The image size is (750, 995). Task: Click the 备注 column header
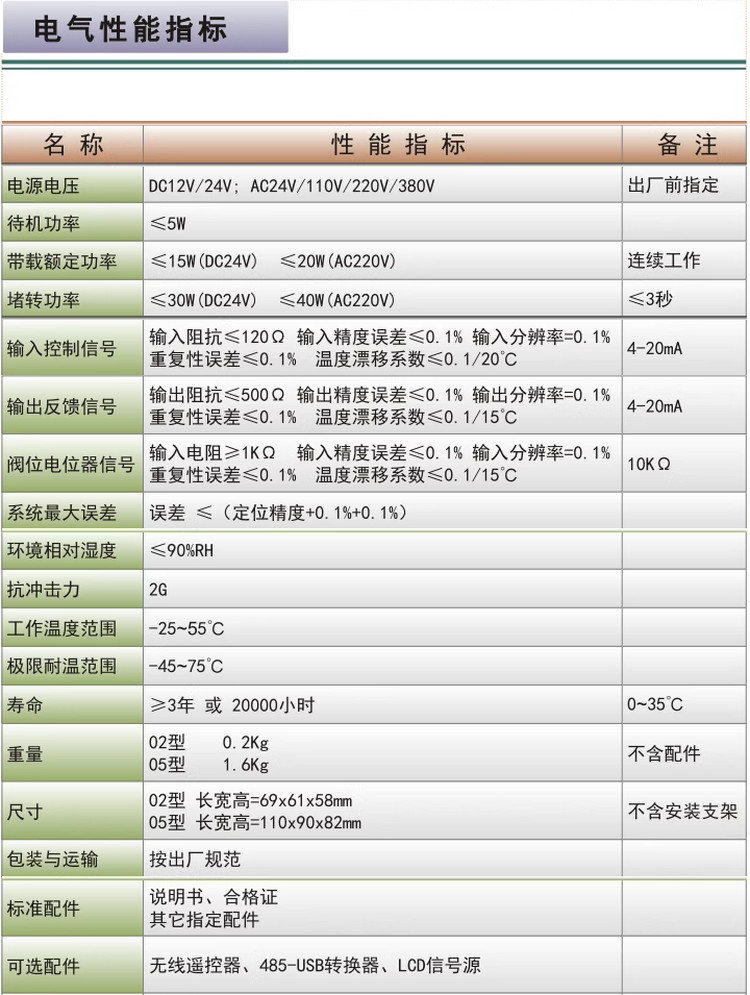pyautogui.click(x=687, y=145)
